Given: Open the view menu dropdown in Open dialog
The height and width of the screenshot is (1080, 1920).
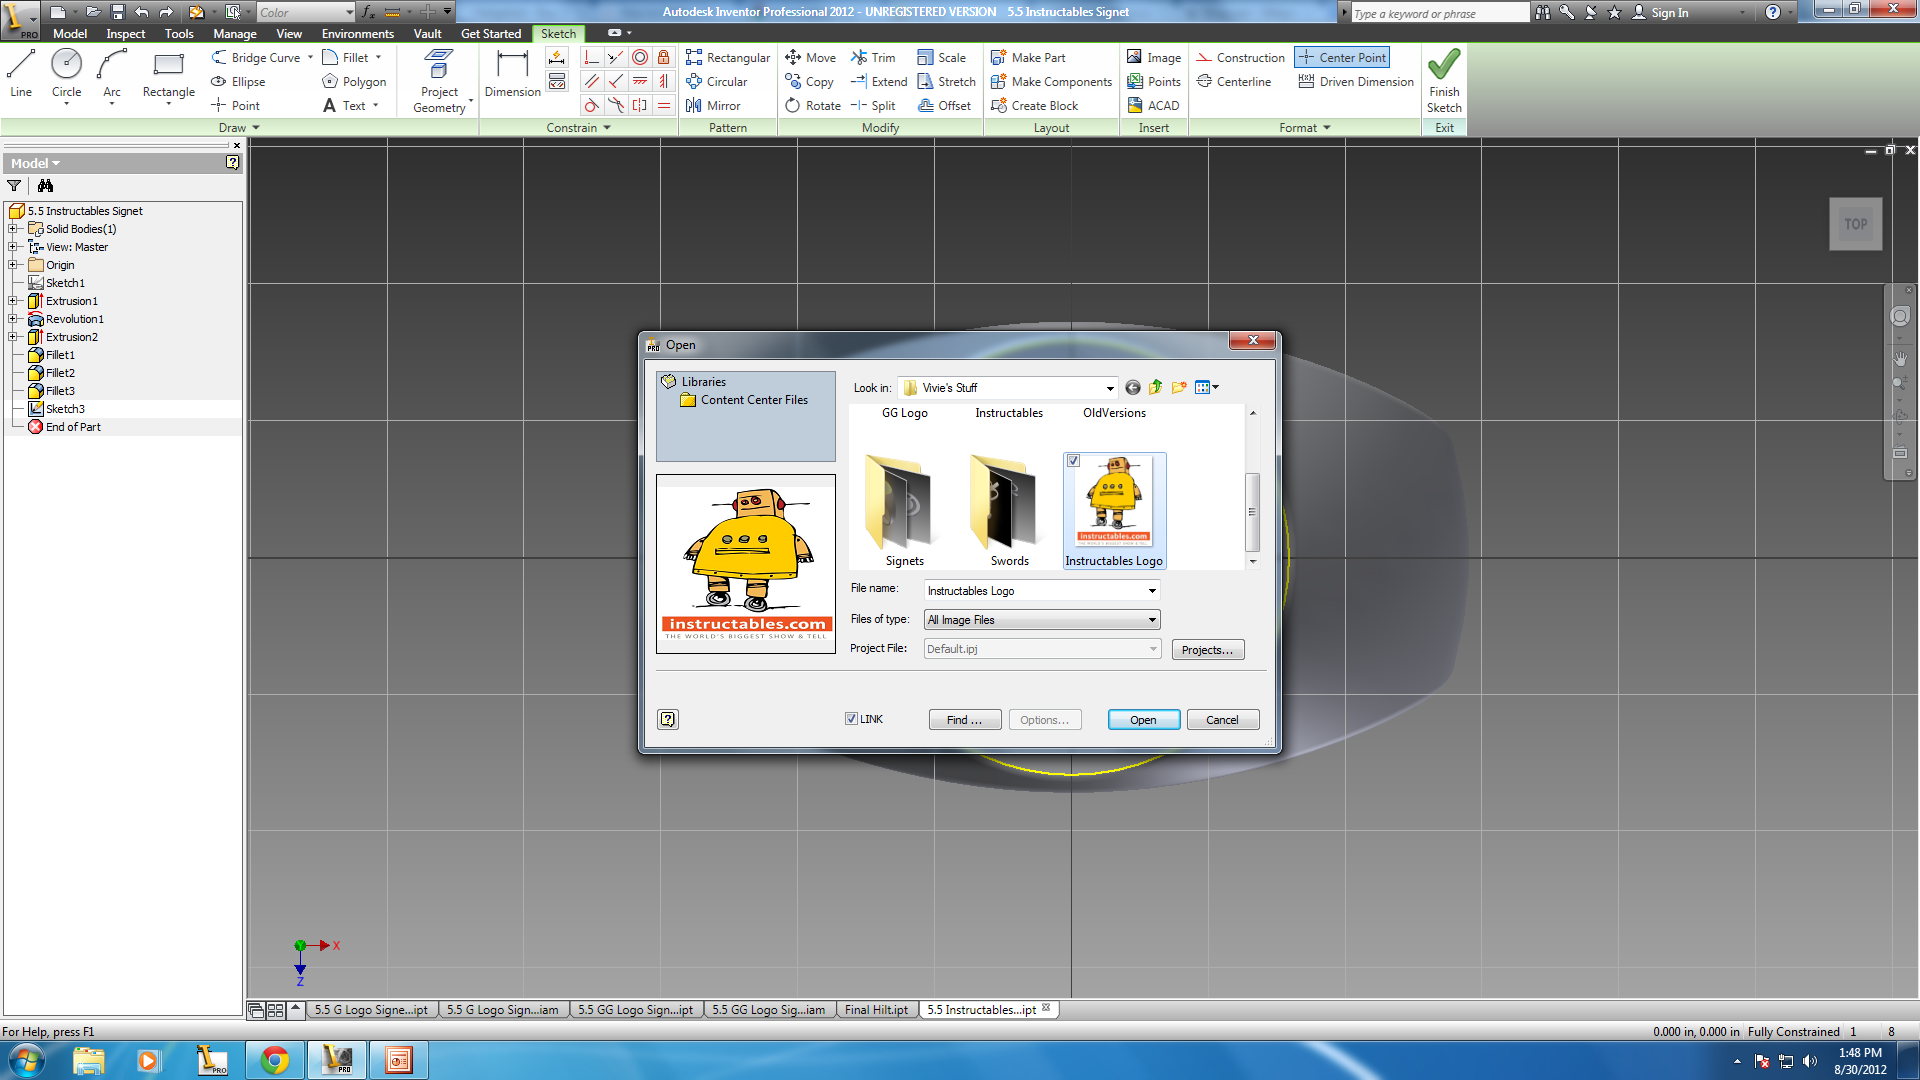Looking at the screenshot, I should point(1207,388).
